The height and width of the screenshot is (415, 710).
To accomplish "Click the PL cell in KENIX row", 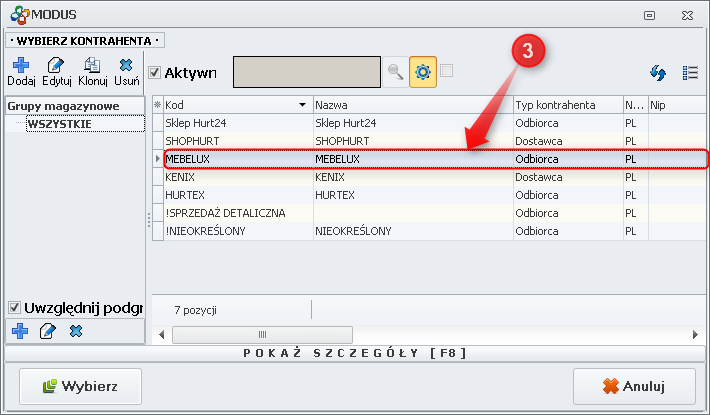I will pos(636,177).
